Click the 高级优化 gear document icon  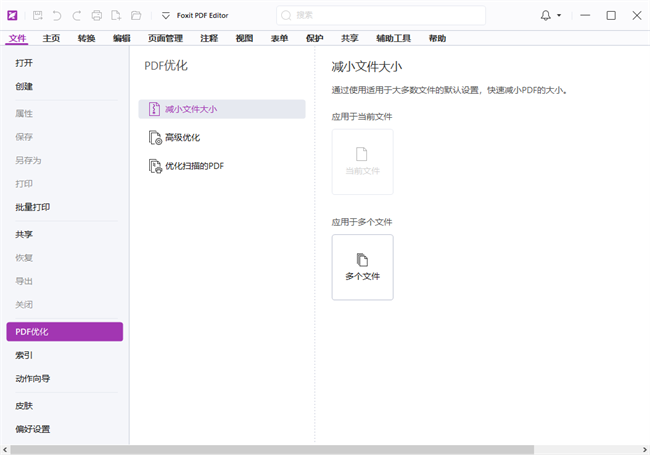pyautogui.click(x=154, y=138)
